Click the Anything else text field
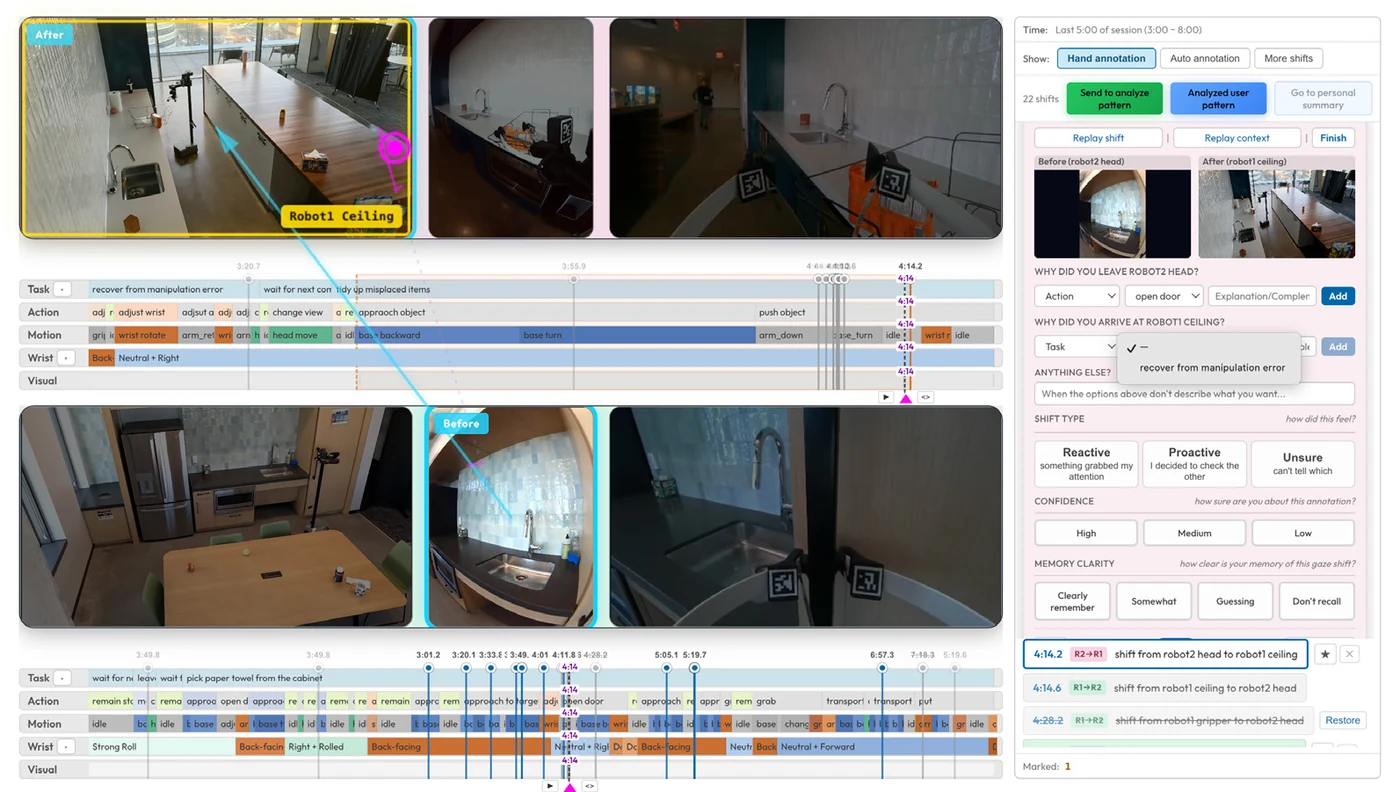 1194,394
